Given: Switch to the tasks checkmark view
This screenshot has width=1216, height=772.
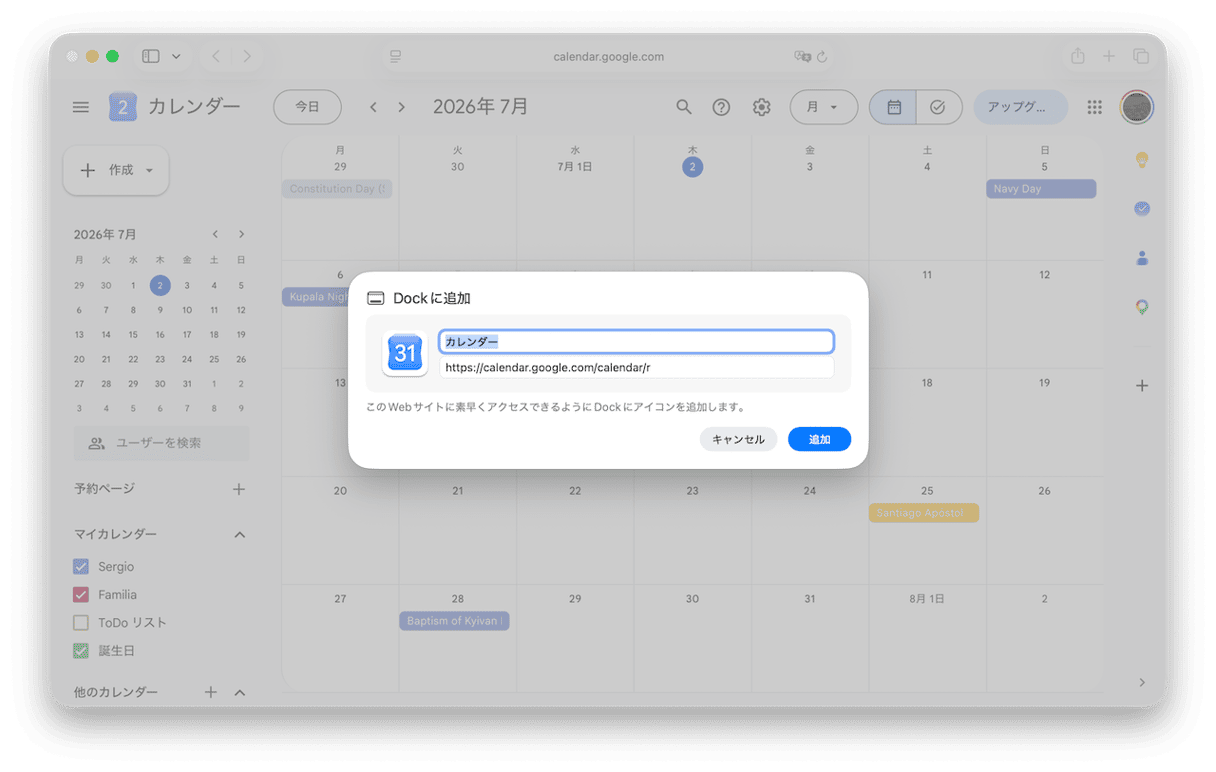Looking at the screenshot, I should [x=938, y=107].
